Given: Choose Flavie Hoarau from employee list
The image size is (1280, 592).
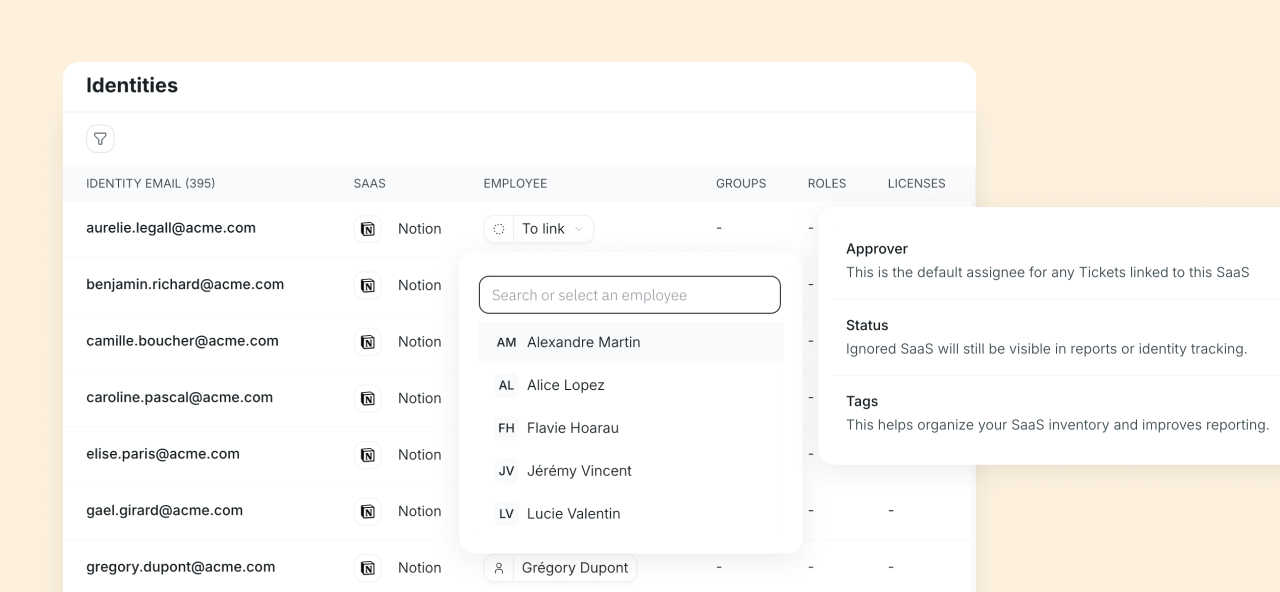Looking at the screenshot, I should (572, 428).
